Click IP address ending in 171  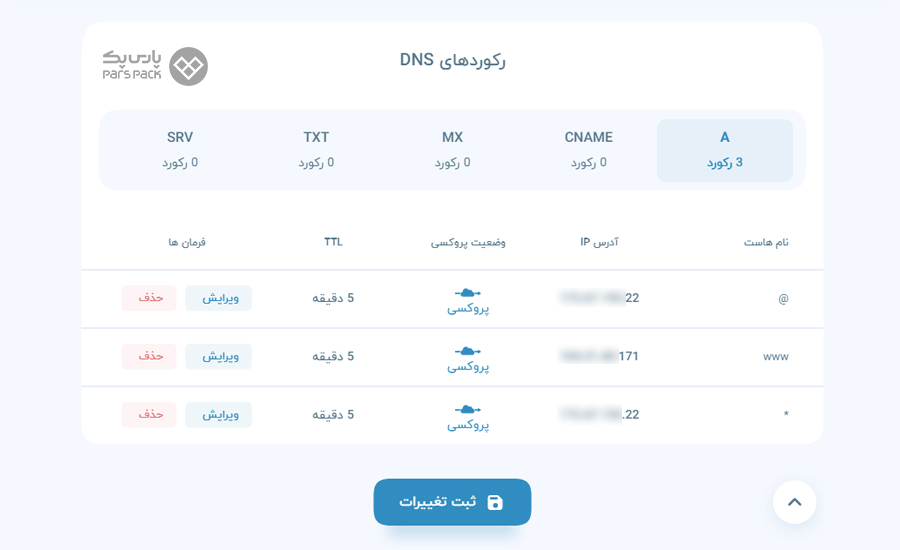pos(599,356)
